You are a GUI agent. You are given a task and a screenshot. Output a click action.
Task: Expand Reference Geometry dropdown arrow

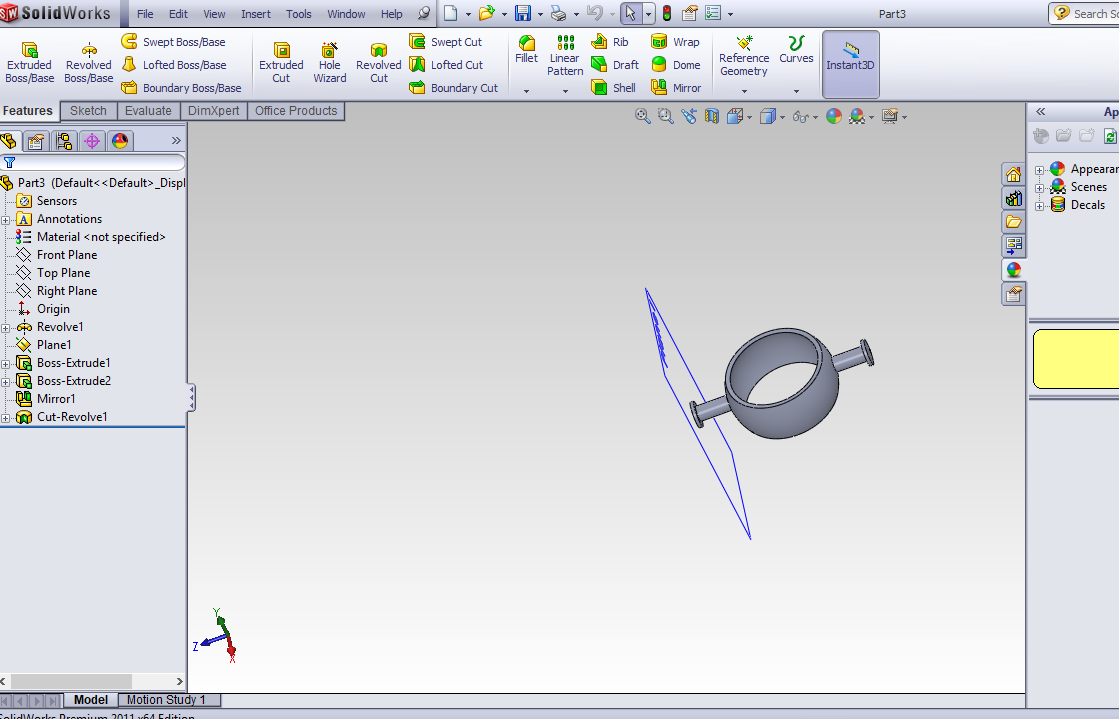pos(744,91)
